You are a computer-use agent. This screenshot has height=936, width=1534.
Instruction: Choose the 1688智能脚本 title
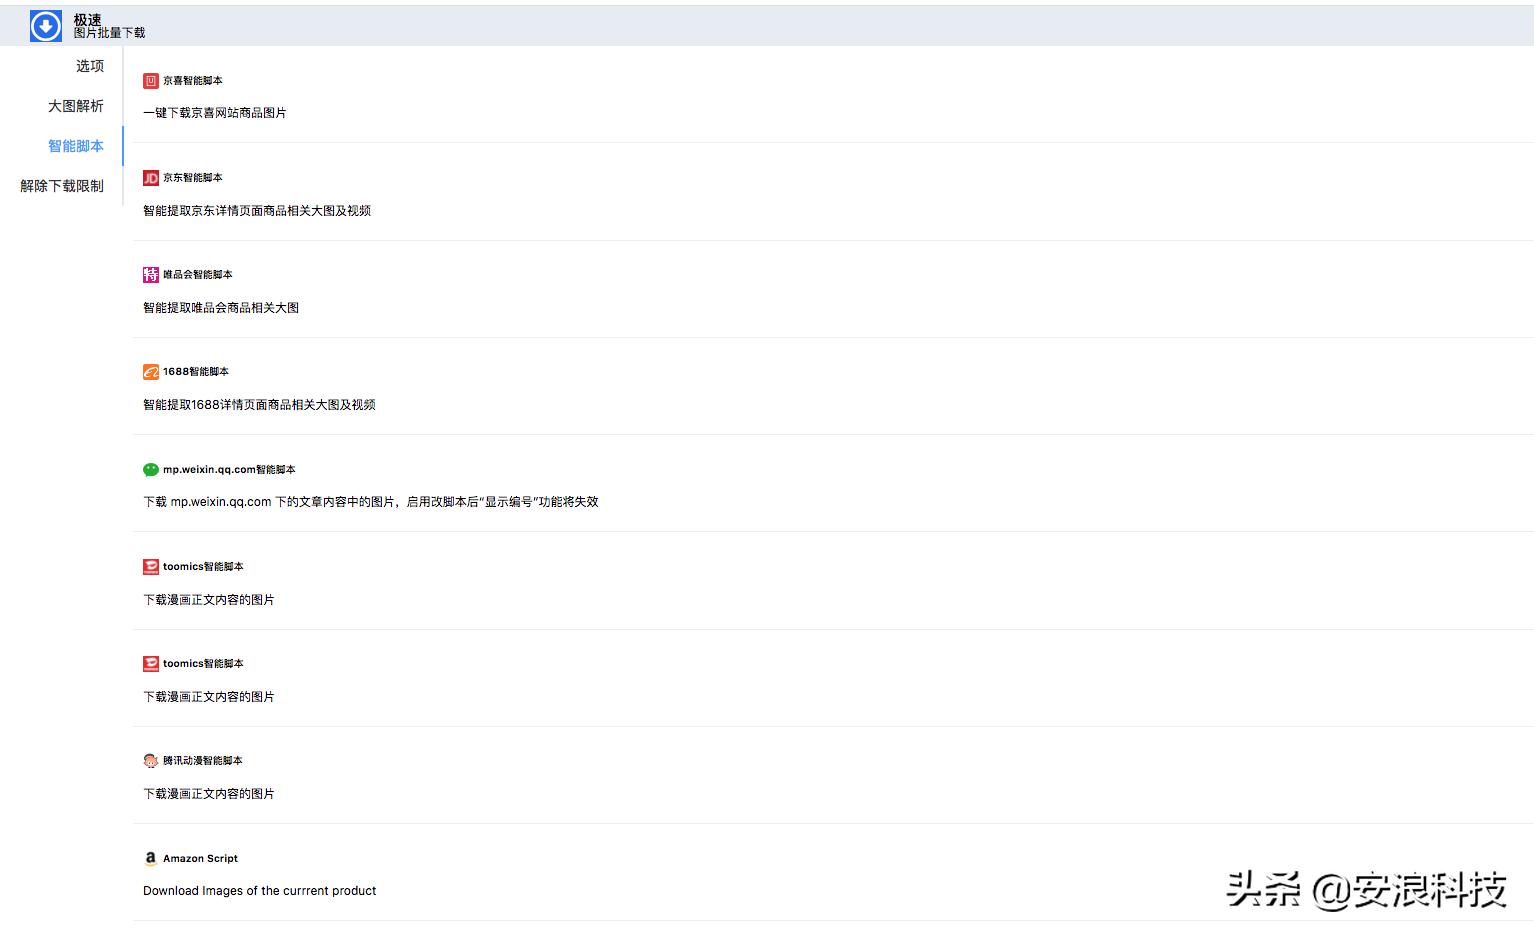[x=196, y=372]
